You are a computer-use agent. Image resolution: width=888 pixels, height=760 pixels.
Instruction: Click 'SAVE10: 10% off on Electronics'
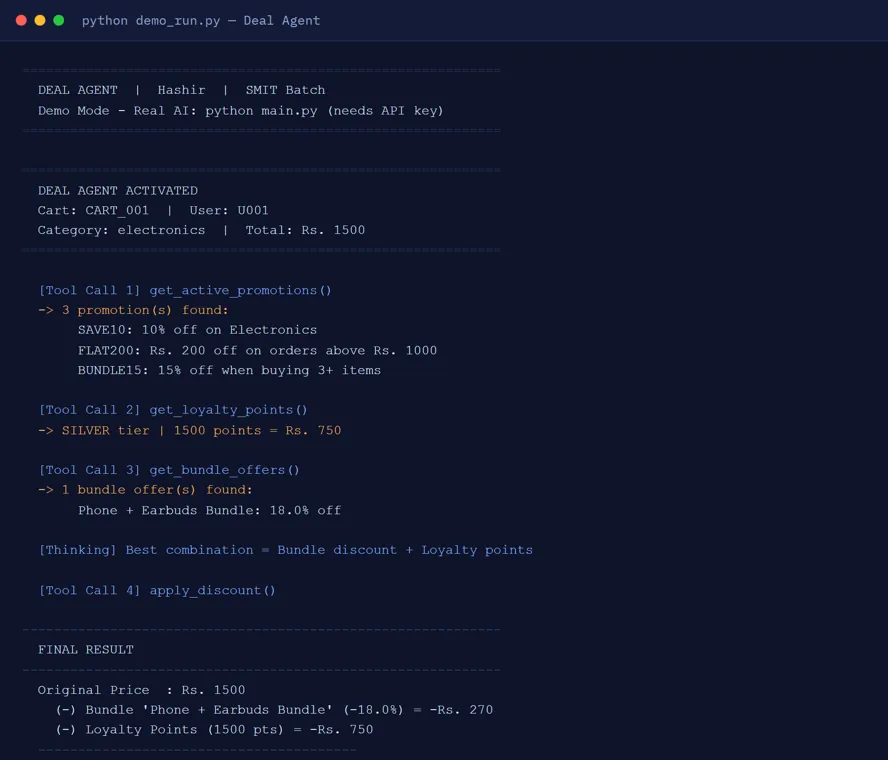coord(198,330)
